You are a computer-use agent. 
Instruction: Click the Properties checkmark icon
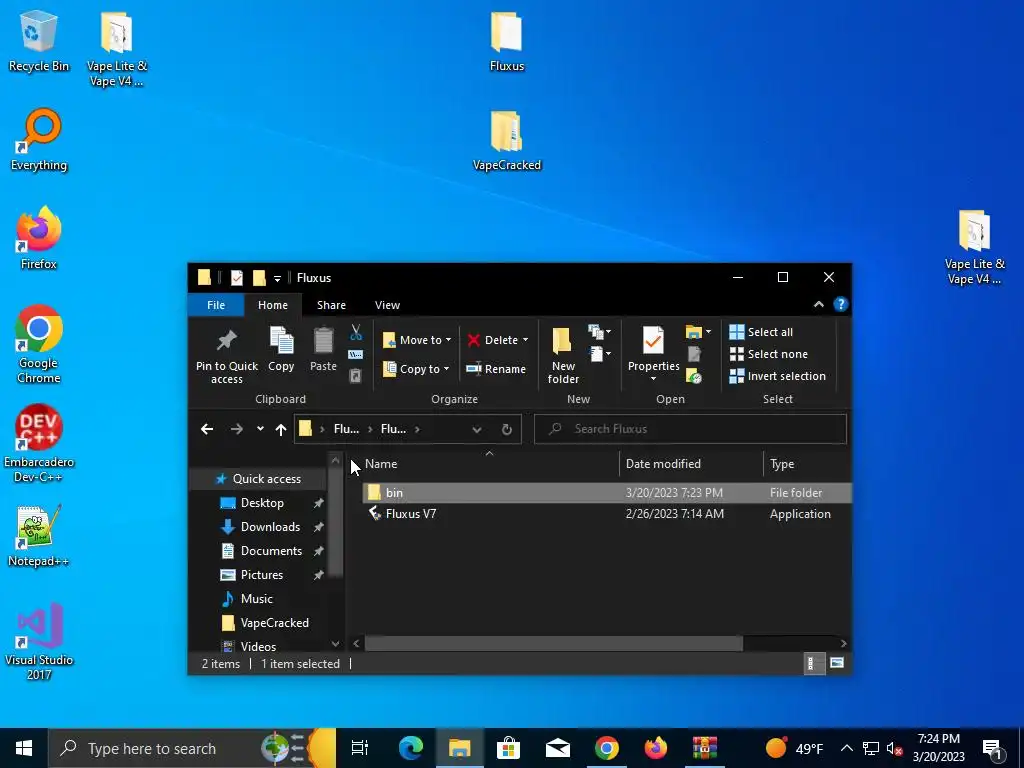point(652,340)
